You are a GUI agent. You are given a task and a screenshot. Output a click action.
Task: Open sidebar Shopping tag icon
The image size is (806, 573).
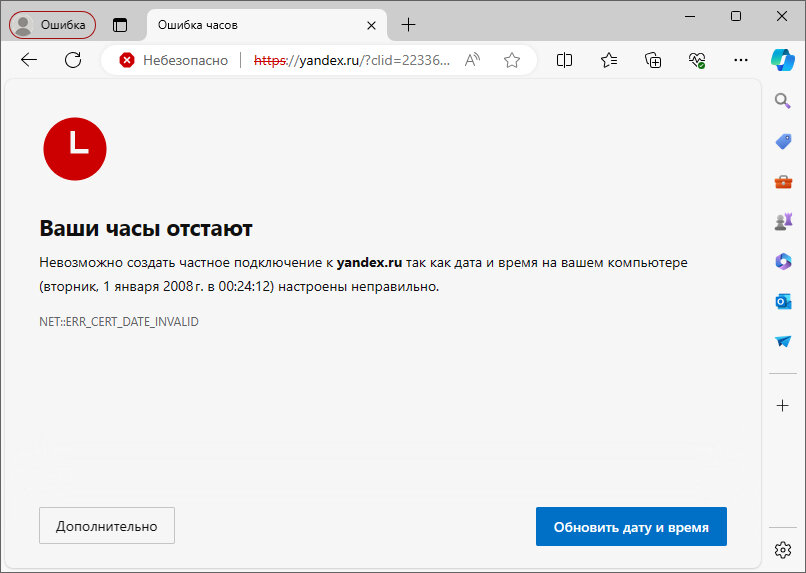pyautogui.click(x=783, y=141)
